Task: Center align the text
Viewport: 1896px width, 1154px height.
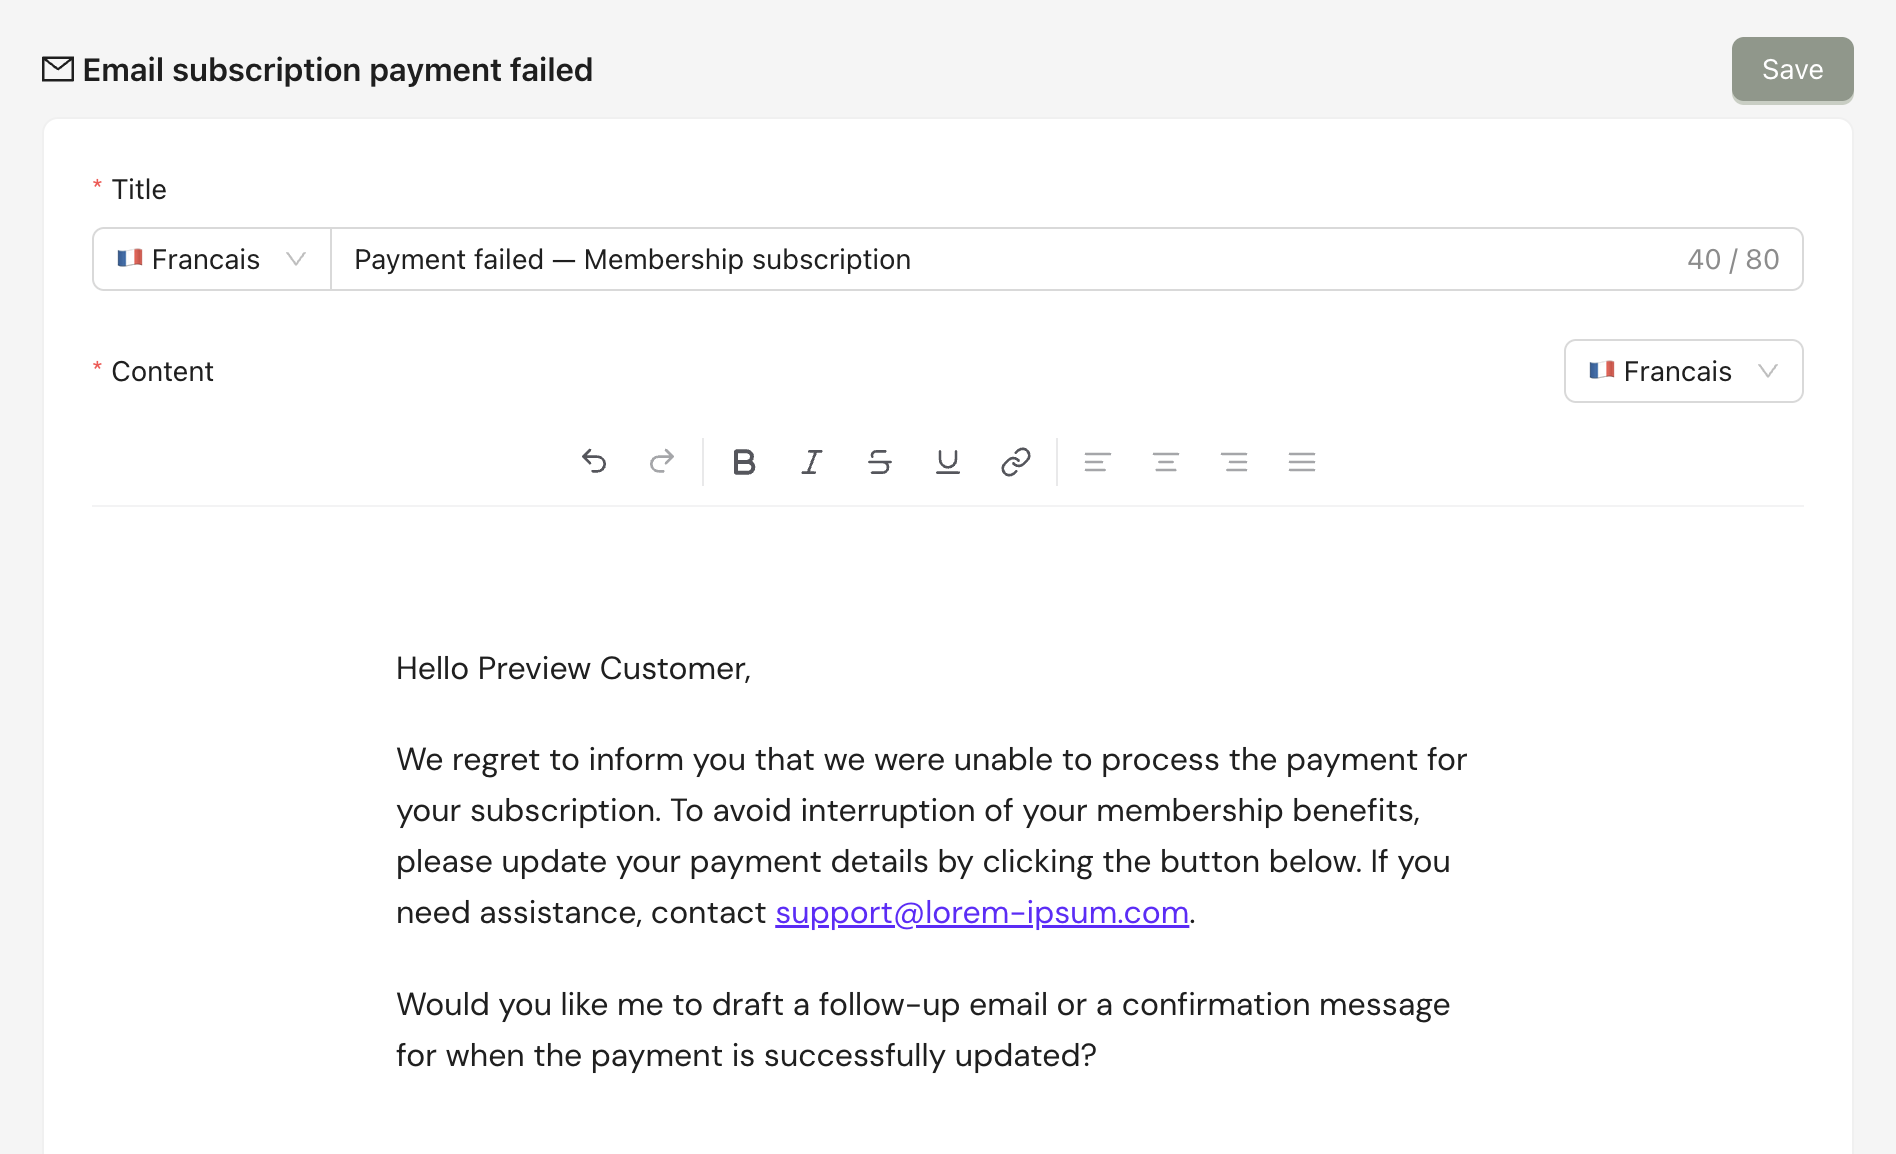Action: click(x=1166, y=461)
